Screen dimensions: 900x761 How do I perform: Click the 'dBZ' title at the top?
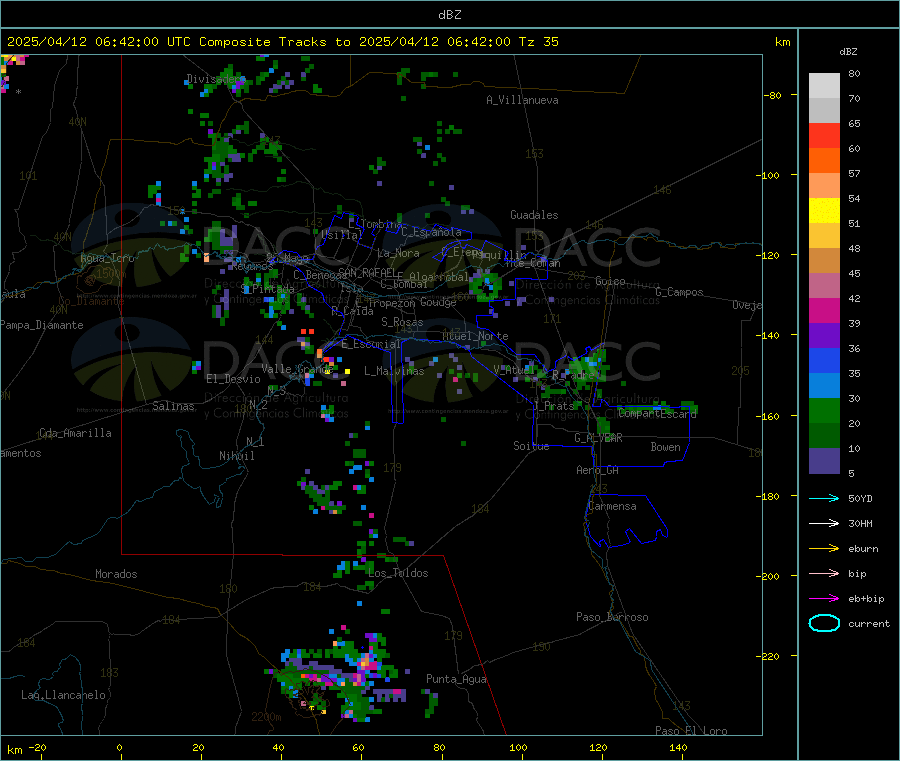pos(449,15)
